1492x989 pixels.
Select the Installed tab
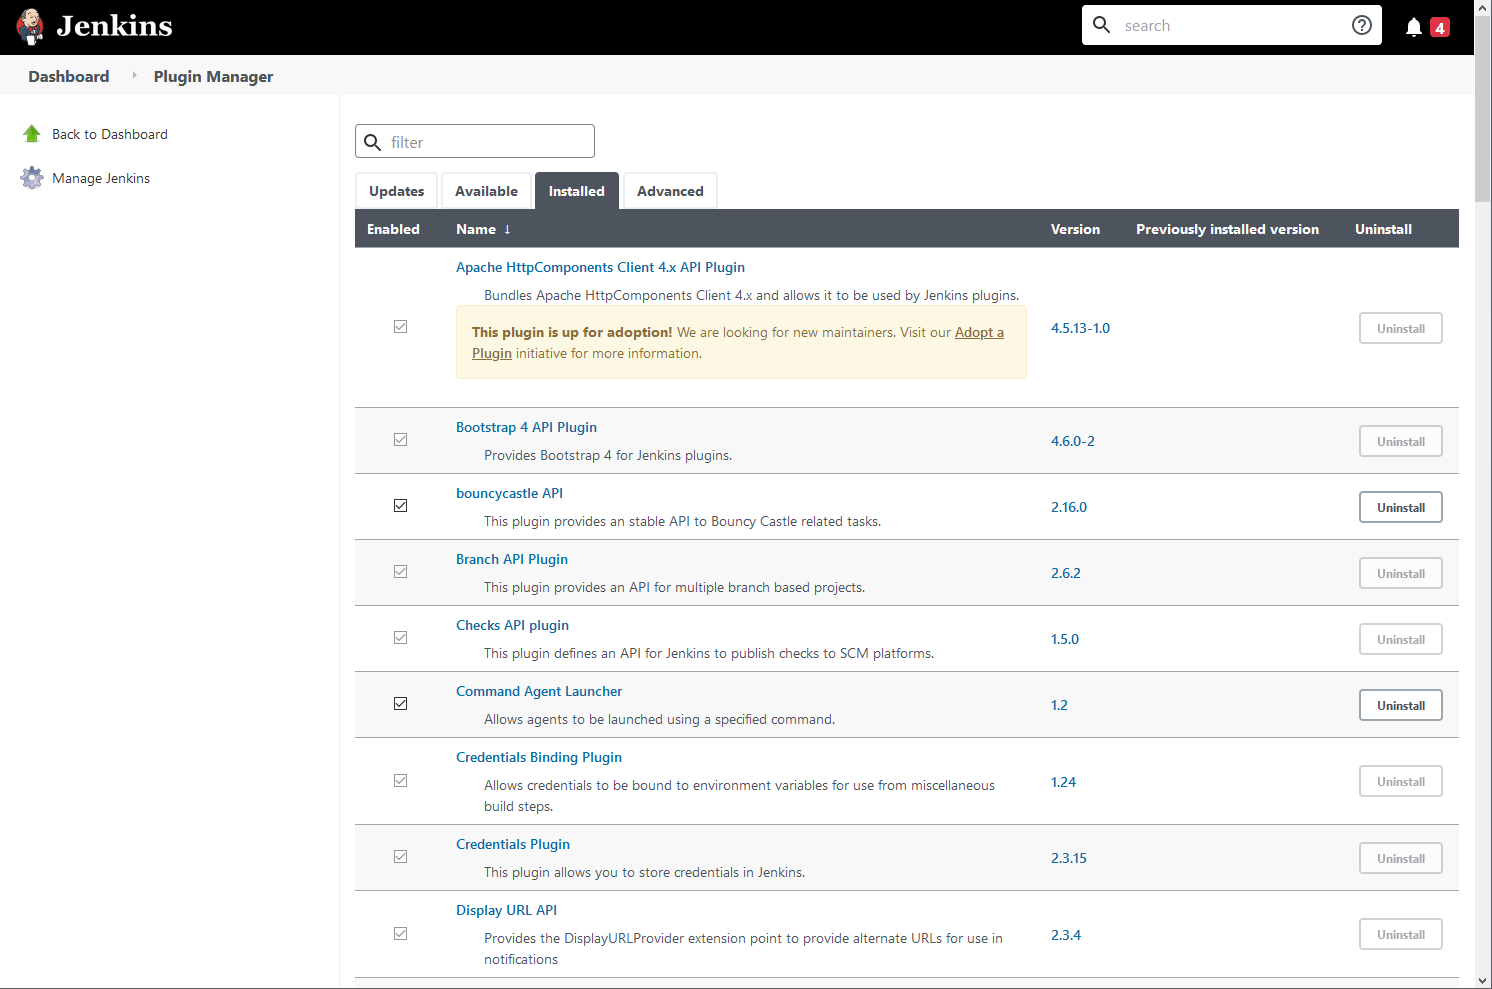(x=577, y=191)
